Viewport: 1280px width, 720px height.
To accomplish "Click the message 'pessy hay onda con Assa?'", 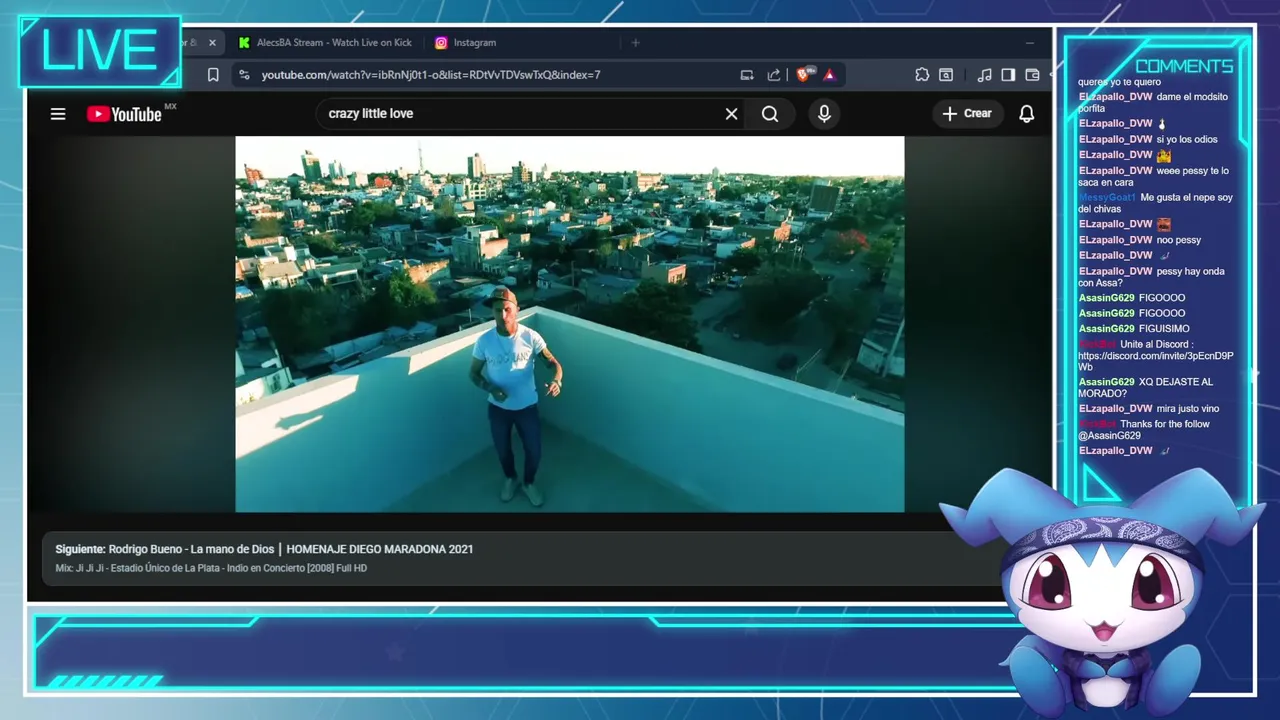I will tap(1151, 277).
